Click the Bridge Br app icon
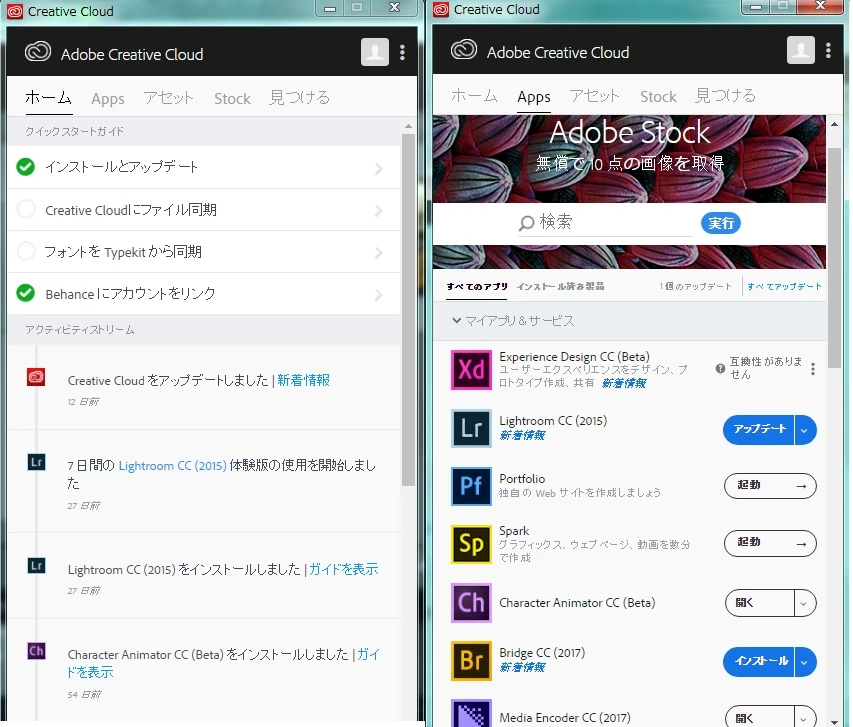The image size is (853, 727). coord(471,661)
